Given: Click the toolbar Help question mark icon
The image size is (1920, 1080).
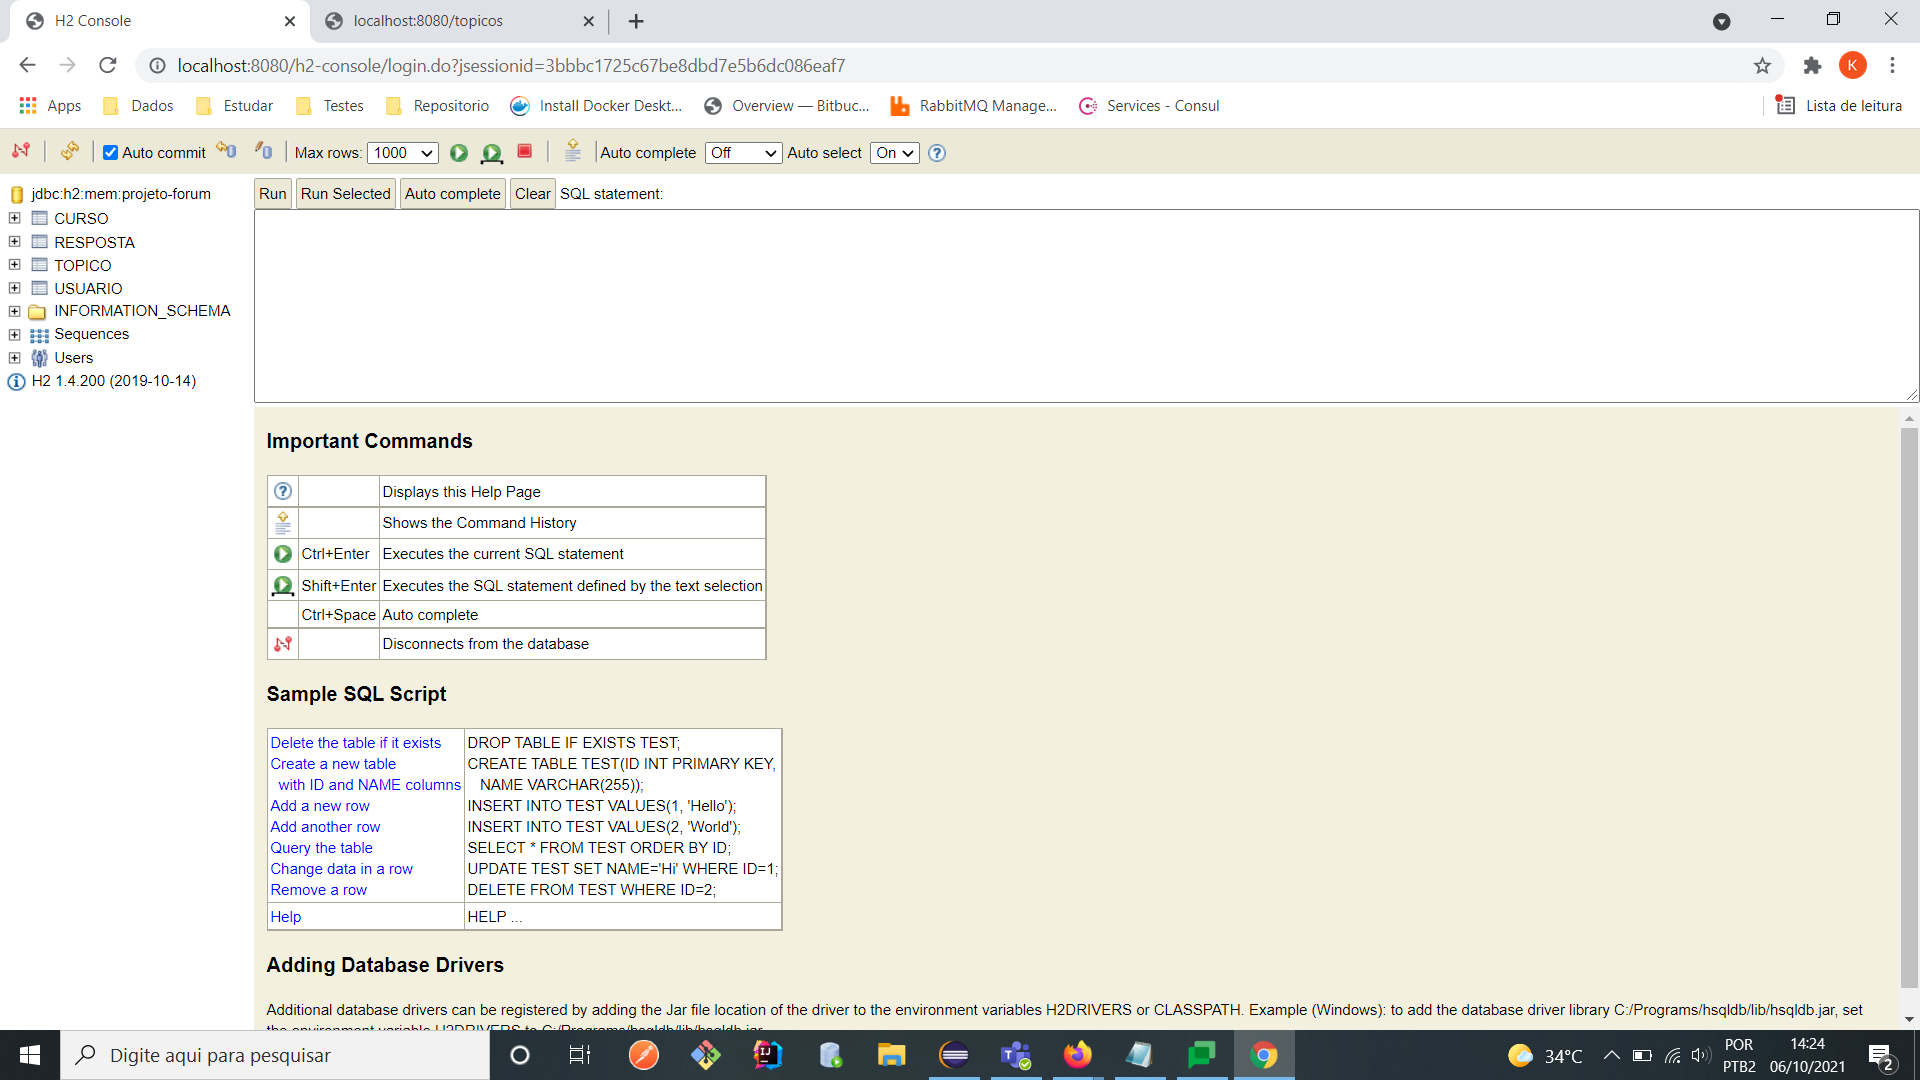Looking at the screenshot, I should point(937,153).
